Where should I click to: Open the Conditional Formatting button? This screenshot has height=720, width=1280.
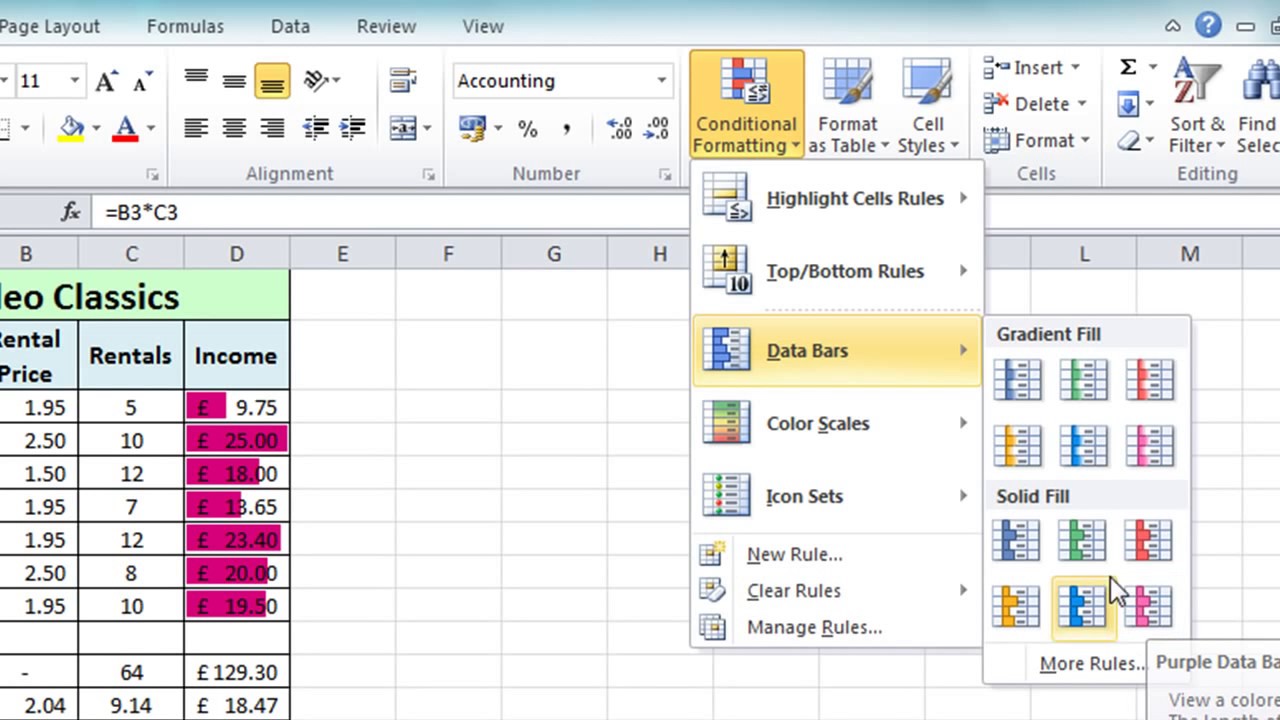pyautogui.click(x=746, y=105)
